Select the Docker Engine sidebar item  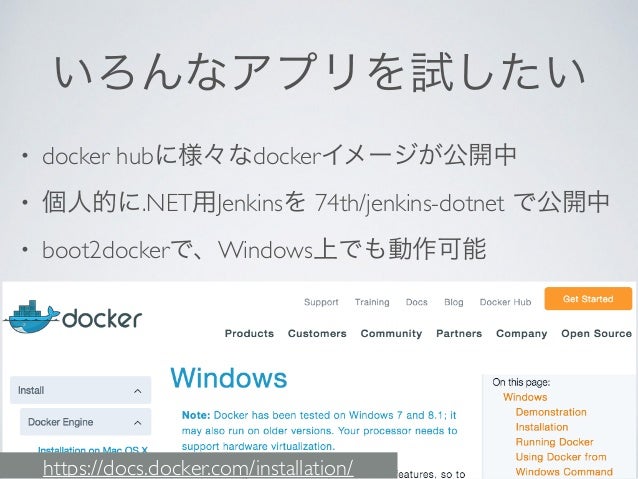coord(85,422)
